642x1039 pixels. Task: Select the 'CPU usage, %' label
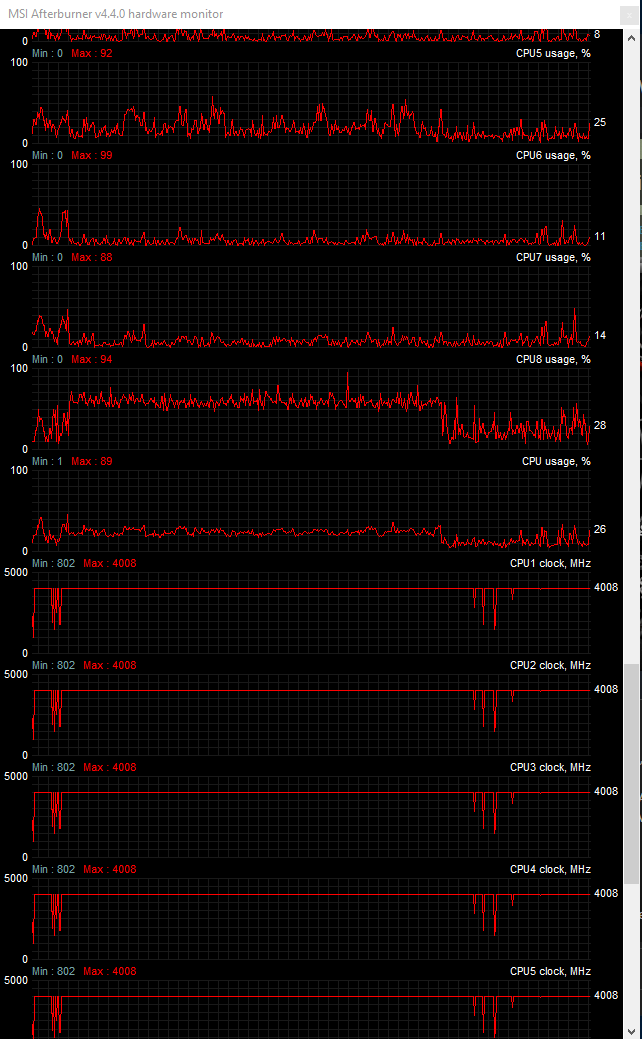[557, 462]
